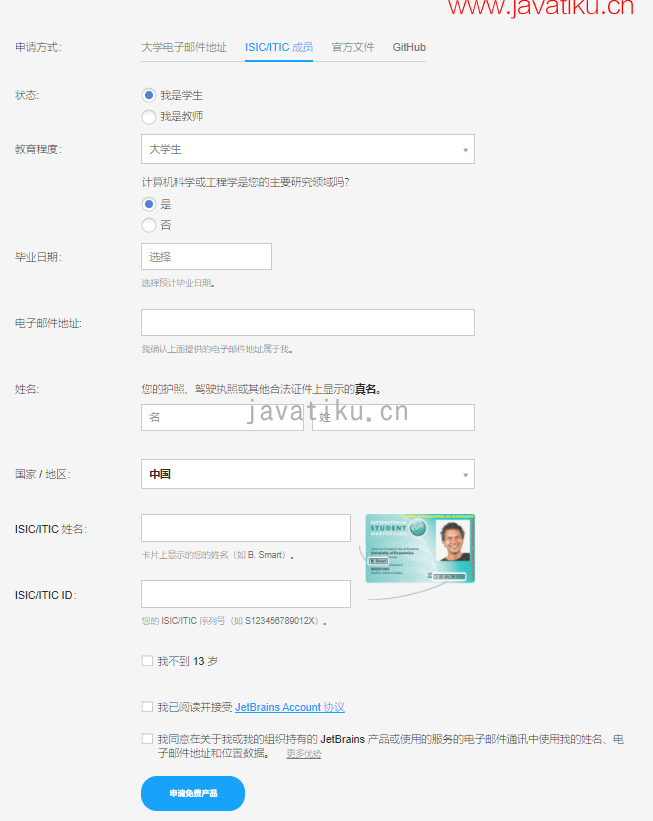The width and height of the screenshot is (653, 821).
Task: Click the 申请免费产品 submit button
Action: (x=193, y=793)
